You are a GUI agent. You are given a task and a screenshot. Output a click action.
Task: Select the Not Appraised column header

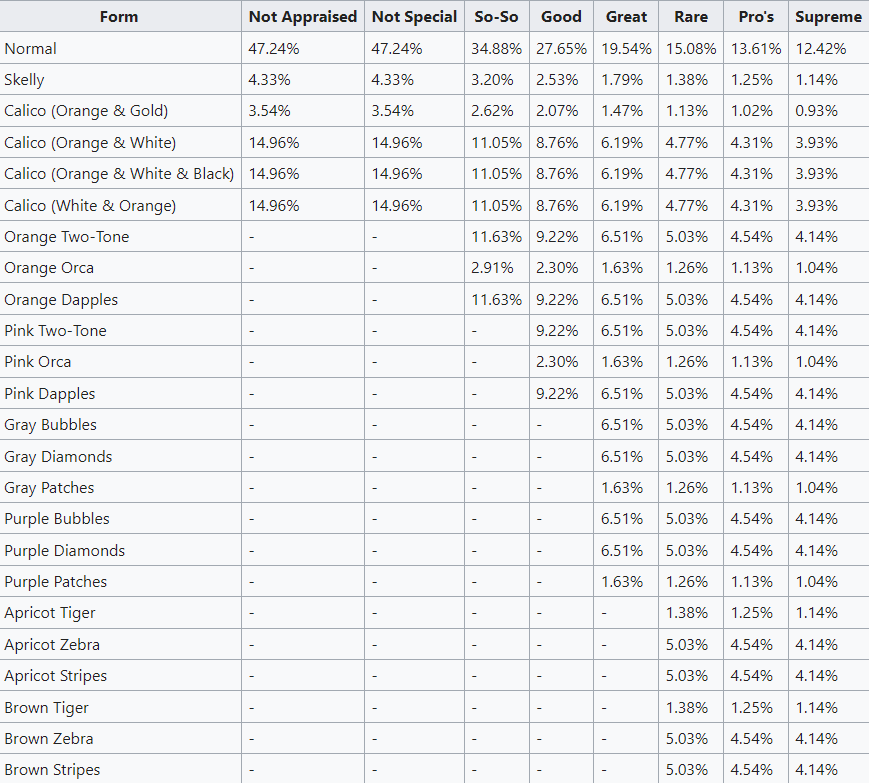(x=303, y=17)
